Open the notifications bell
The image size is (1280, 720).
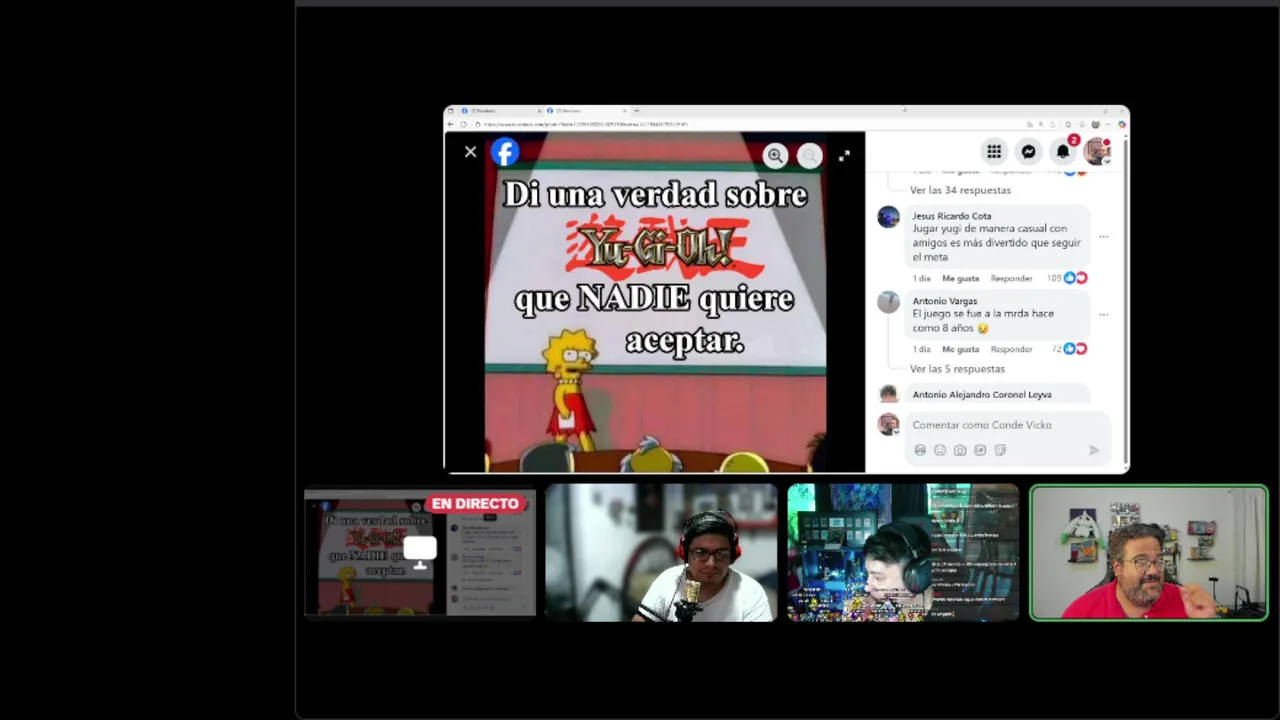[x=1063, y=151]
